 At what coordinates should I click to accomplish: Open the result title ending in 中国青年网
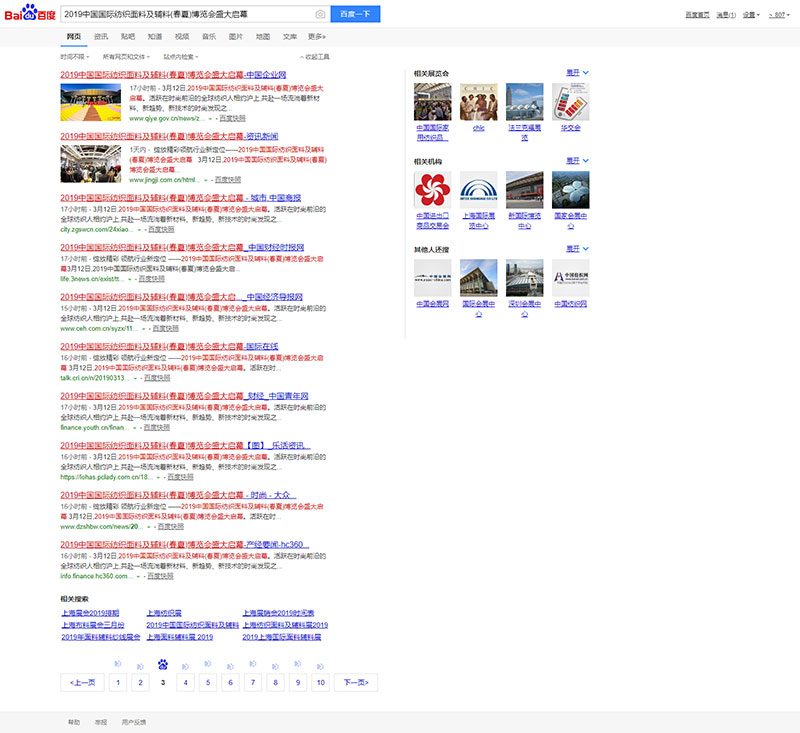[x=184, y=396]
